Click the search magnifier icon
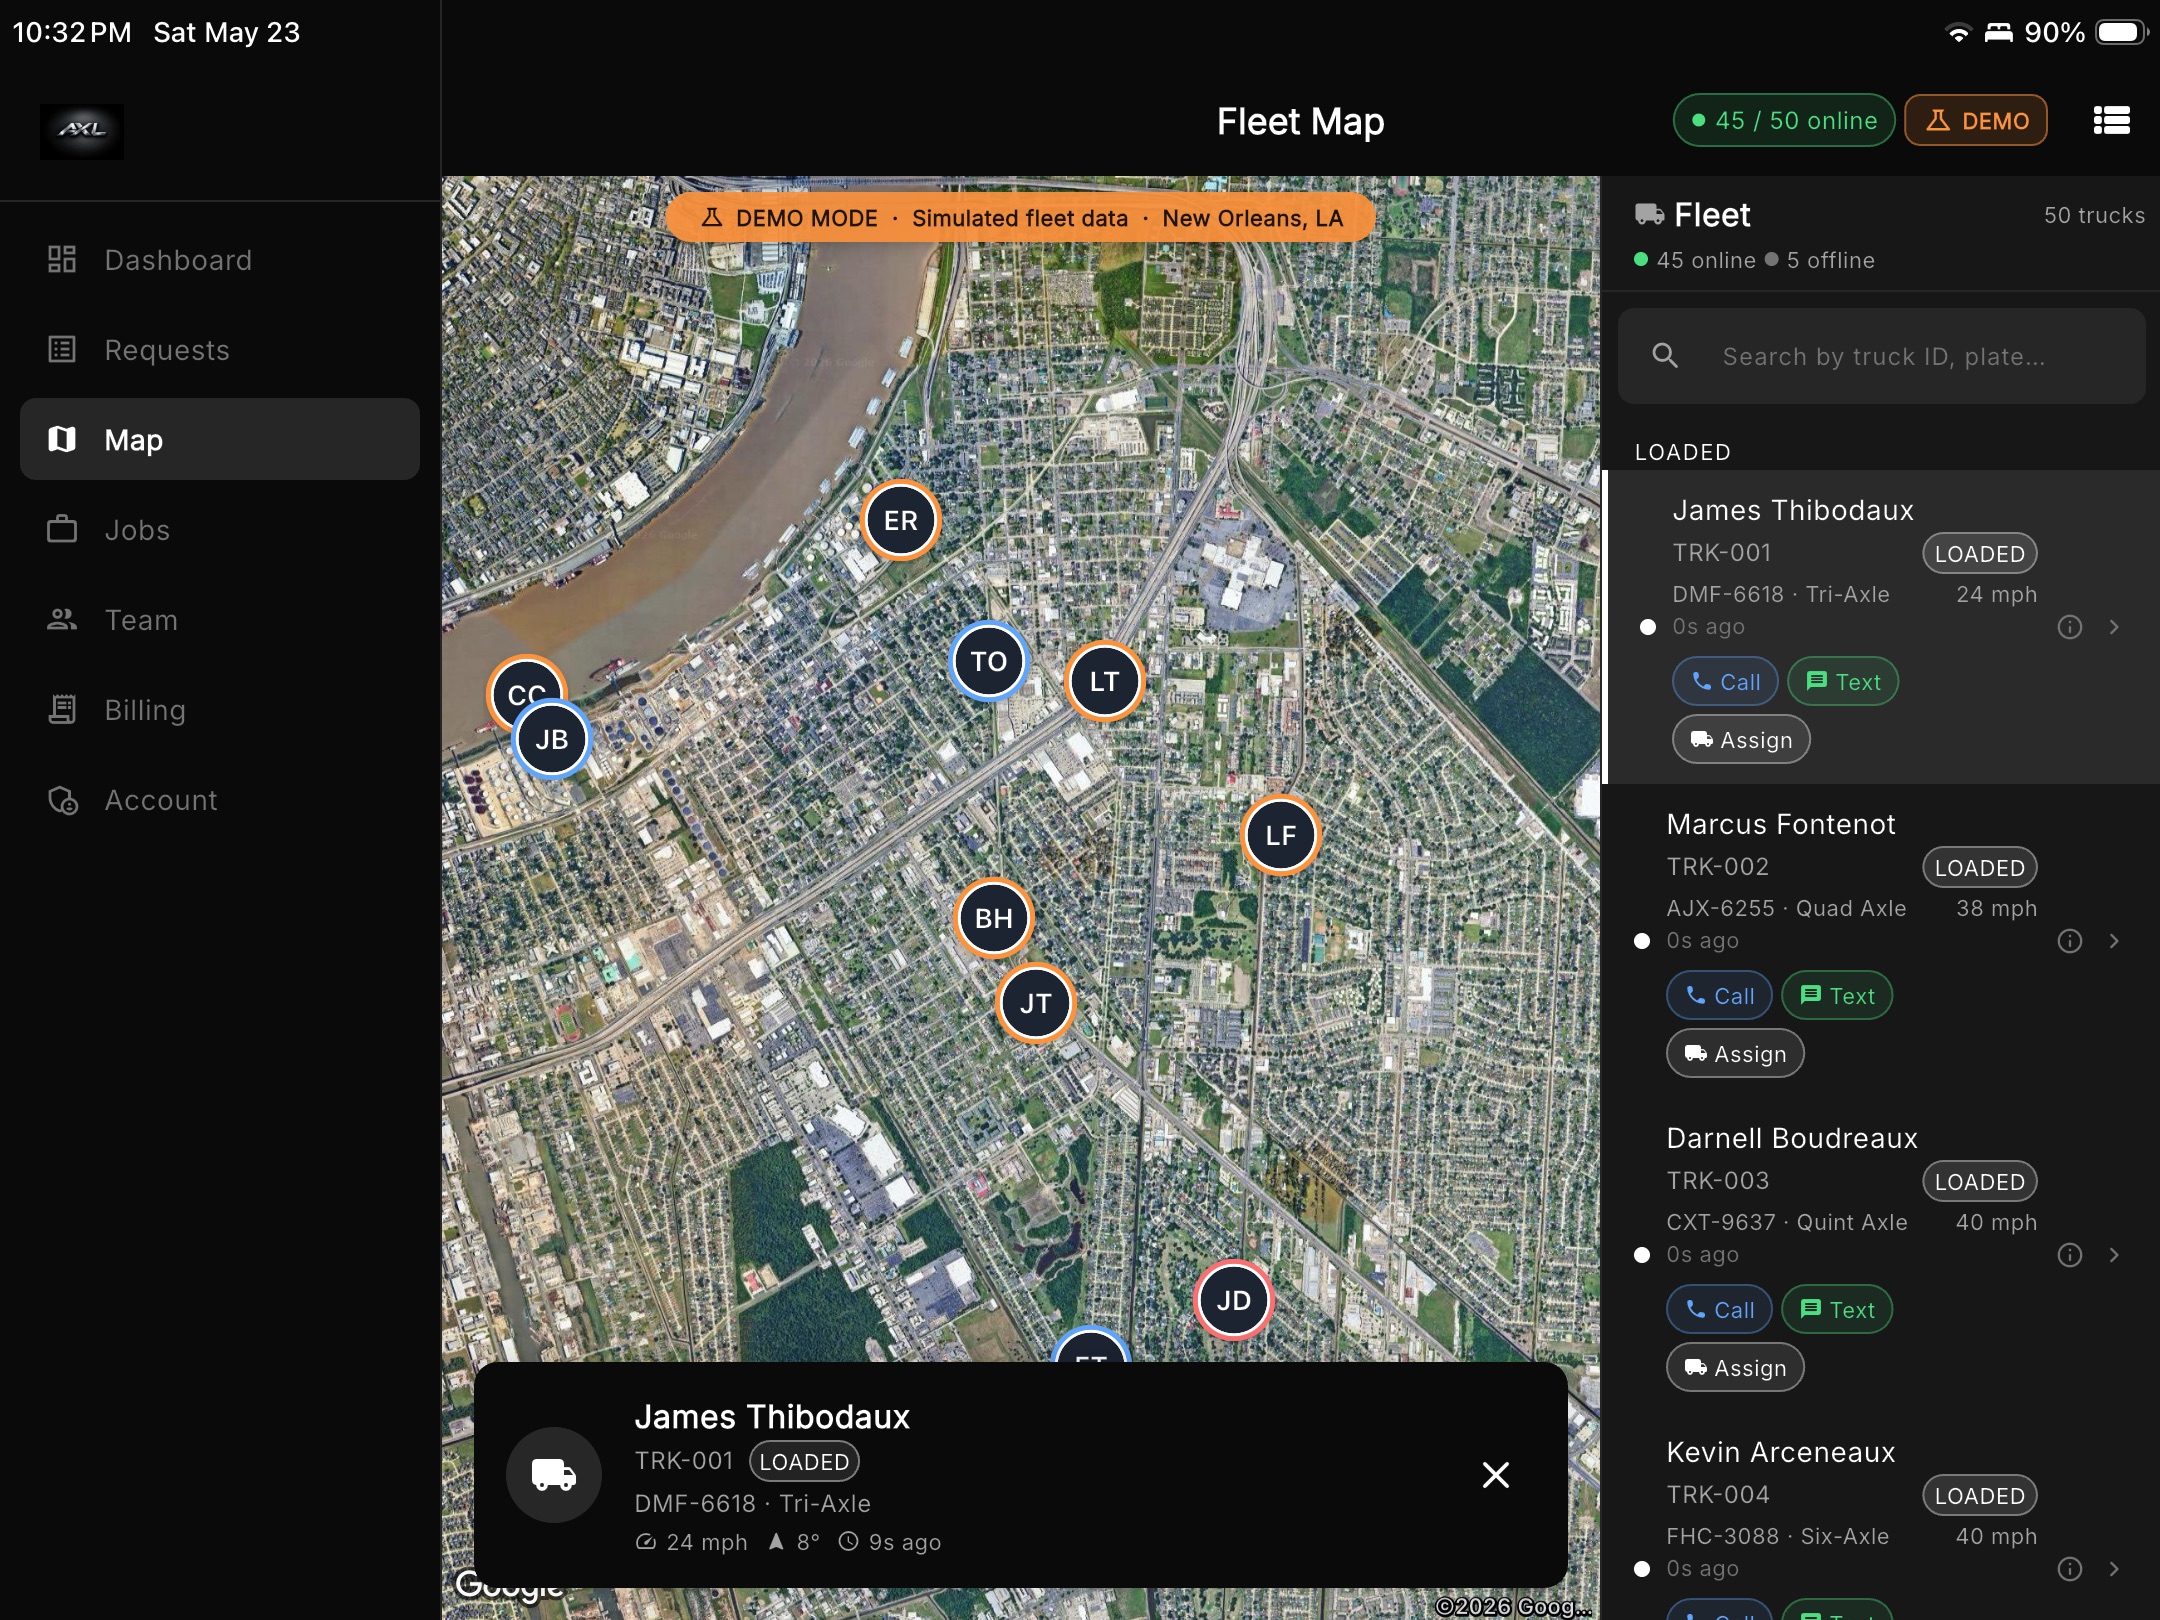The image size is (2160, 1620). click(x=1665, y=356)
